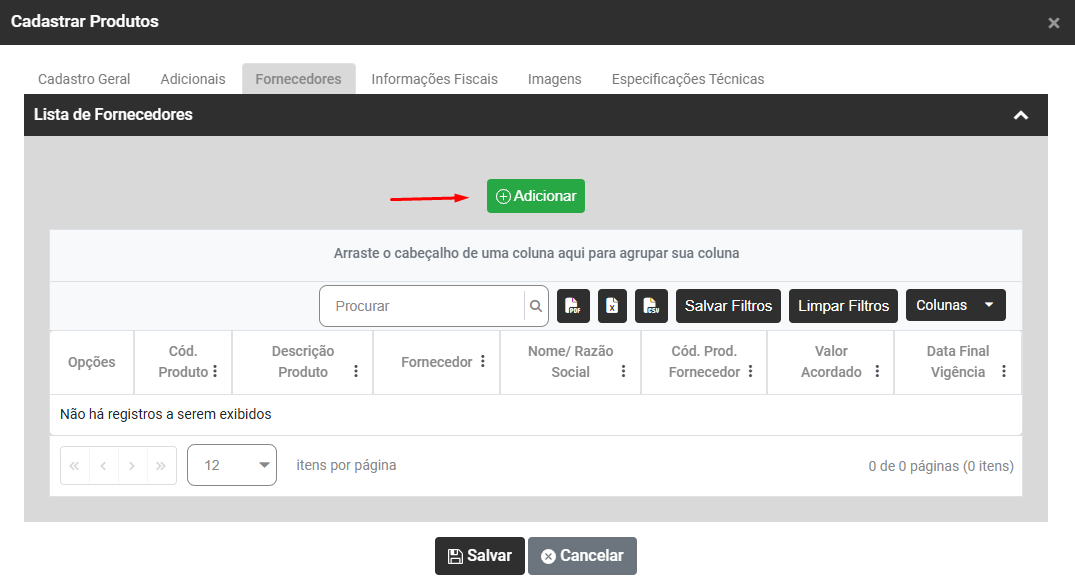The width and height of the screenshot is (1075, 588).
Task: Switch to Adicionais tab
Action: [x=193, y=79]
